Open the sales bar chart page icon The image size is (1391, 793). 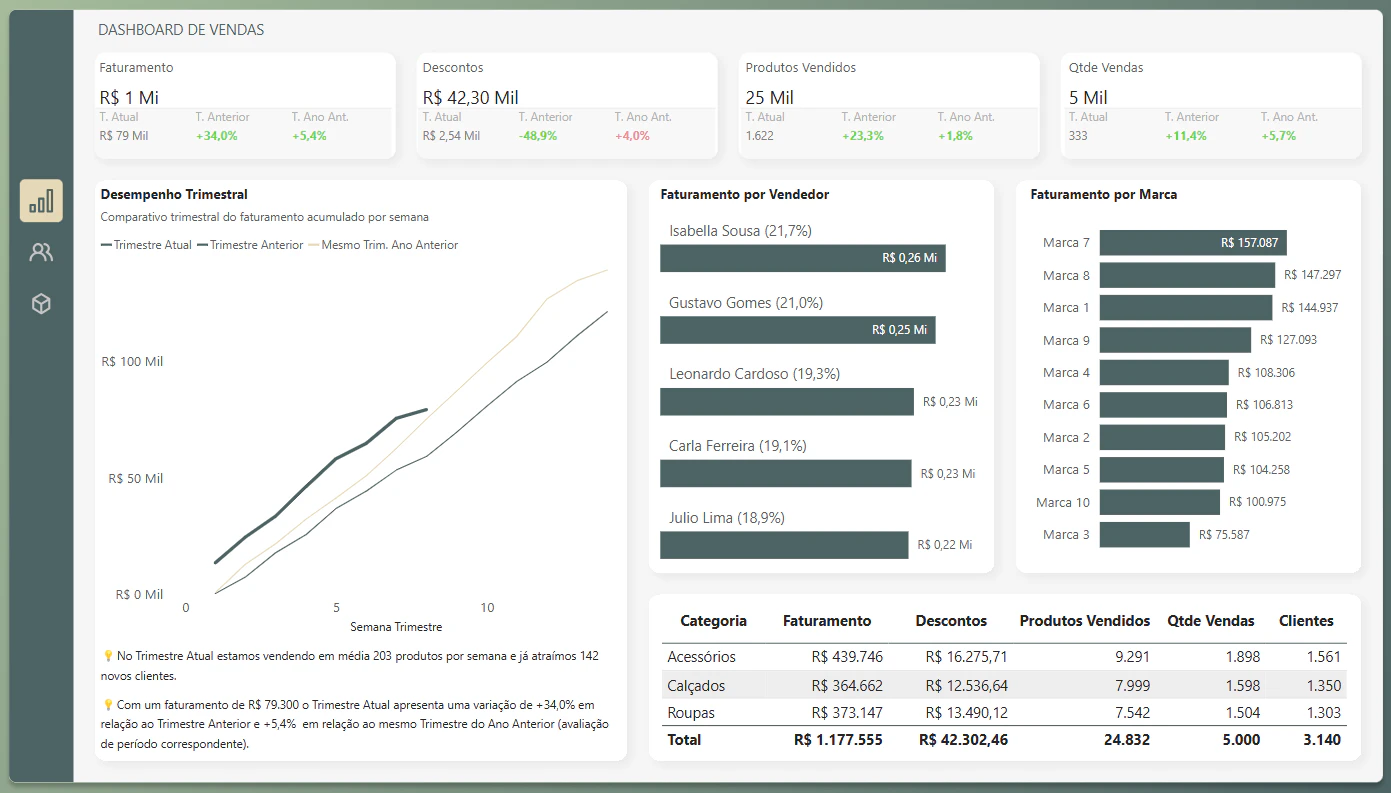[x=41, y=201]
